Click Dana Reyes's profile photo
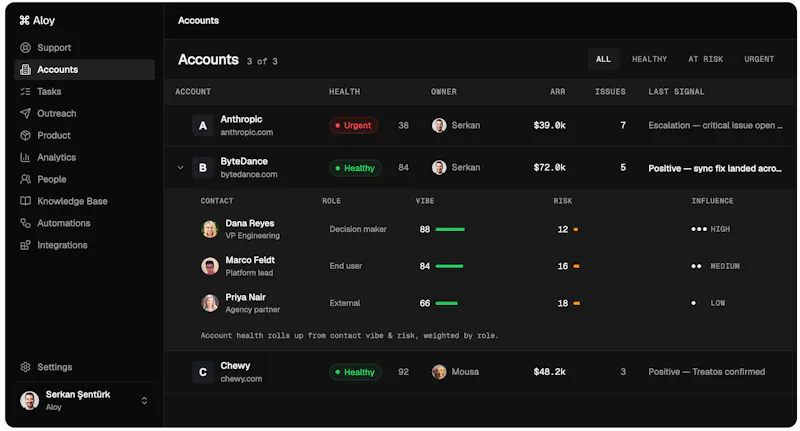The height and width of the screenshot is (431, 800). [x=210, y=230]
